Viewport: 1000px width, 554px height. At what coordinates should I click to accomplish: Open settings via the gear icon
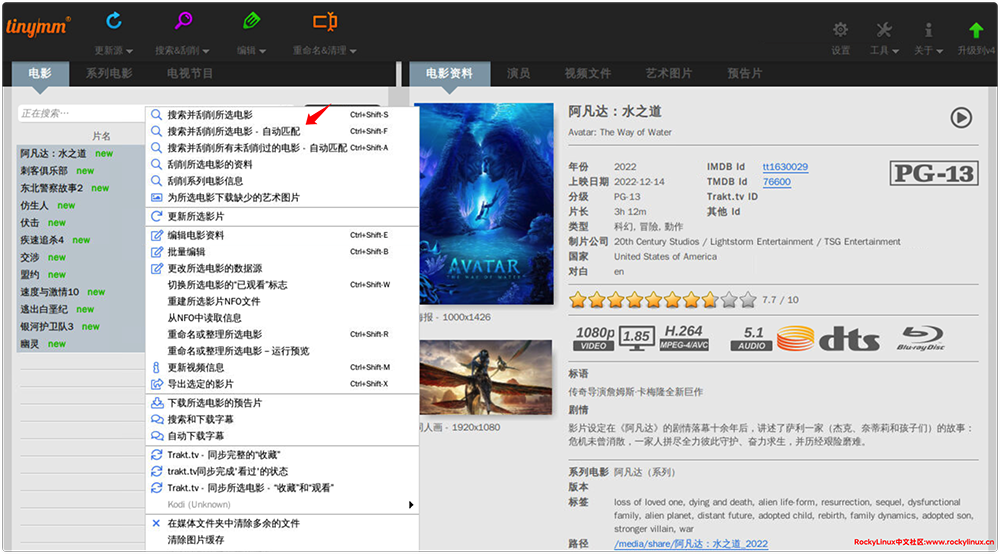(841, 30)
